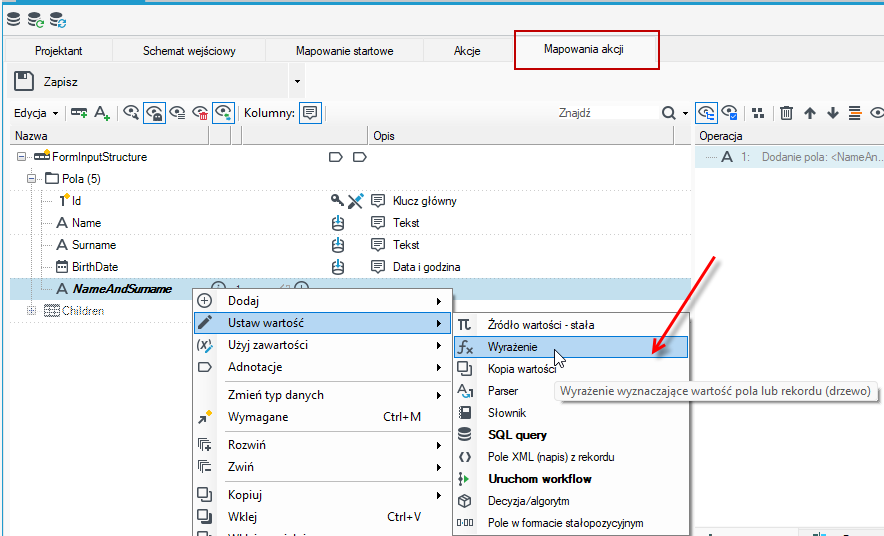The height and width of the screenshot is (536, 884).
Task: Click the key icon in the Id row
Action: (x=337, y=200)
